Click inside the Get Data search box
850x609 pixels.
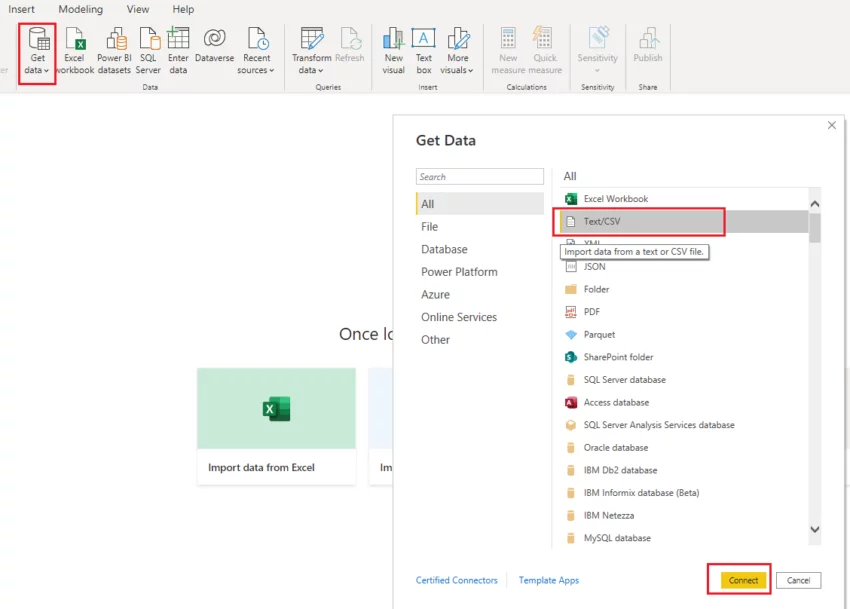480,176
